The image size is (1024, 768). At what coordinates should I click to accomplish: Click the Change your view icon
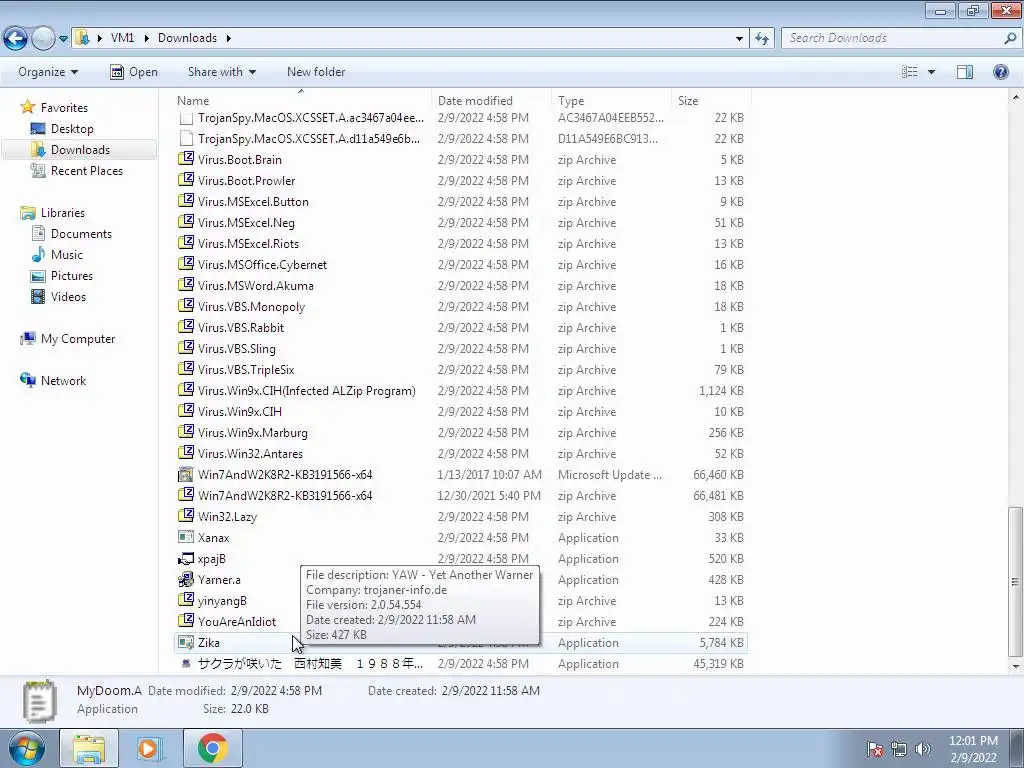coord(910,72)
